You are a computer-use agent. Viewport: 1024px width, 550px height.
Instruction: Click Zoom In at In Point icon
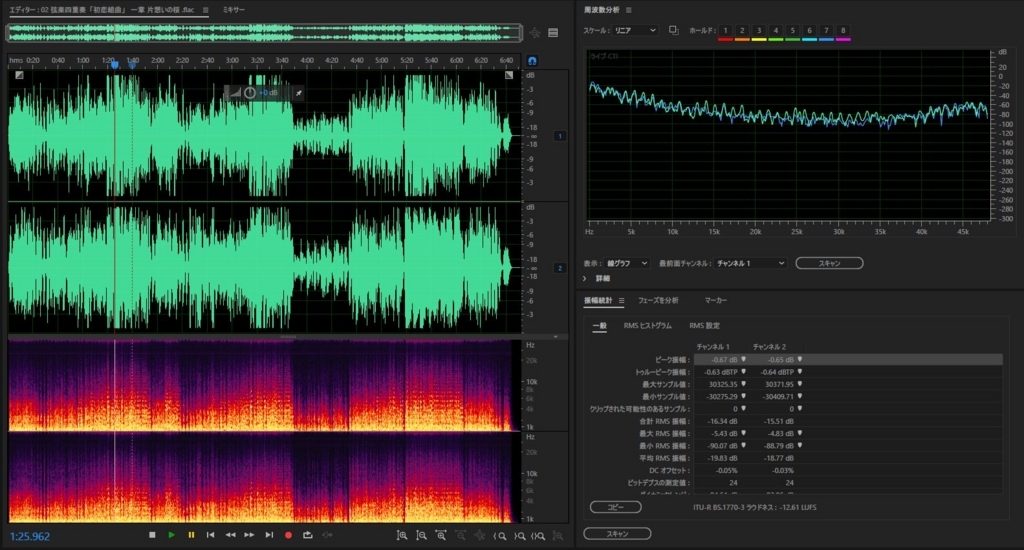pos(500,536)
